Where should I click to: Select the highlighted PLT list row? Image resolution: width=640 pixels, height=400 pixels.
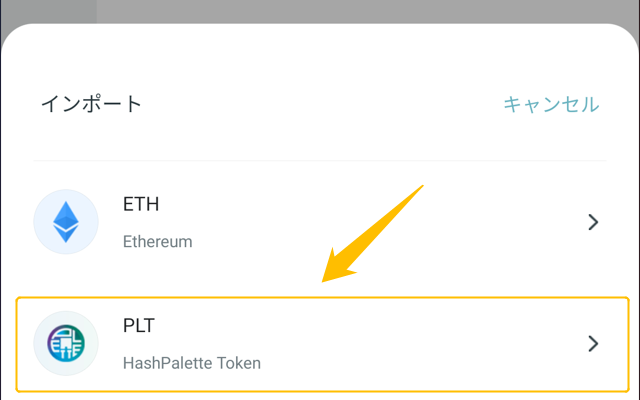point(322,344)
